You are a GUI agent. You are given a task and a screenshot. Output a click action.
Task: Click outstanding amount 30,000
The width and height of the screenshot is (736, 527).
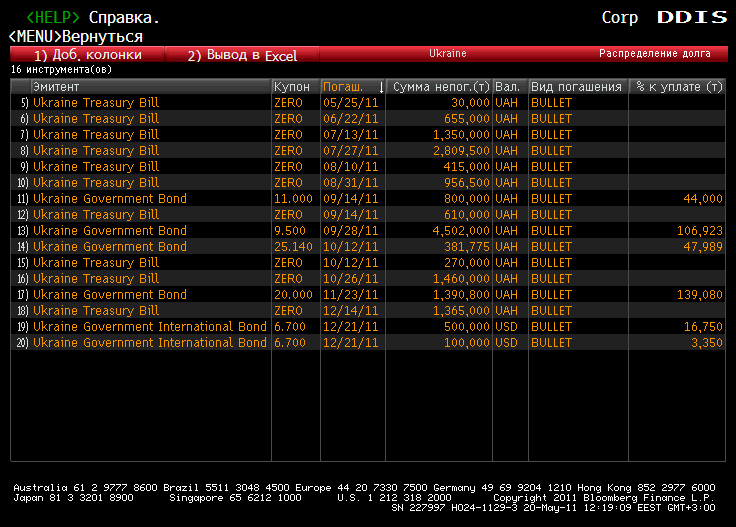470,103
